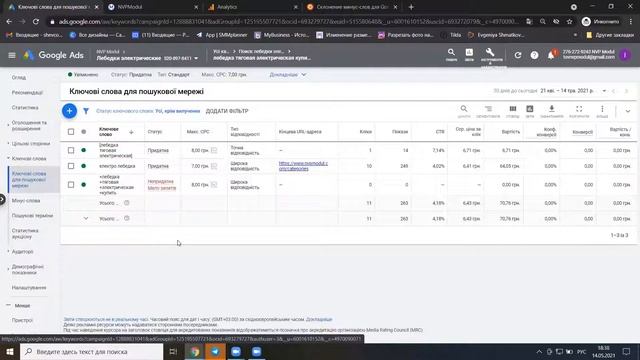The width and height of the screenshot is (640, 360).
Task: Tick checkbox for лебедка тяговая электрическая keyword
Action: [71, 150]
